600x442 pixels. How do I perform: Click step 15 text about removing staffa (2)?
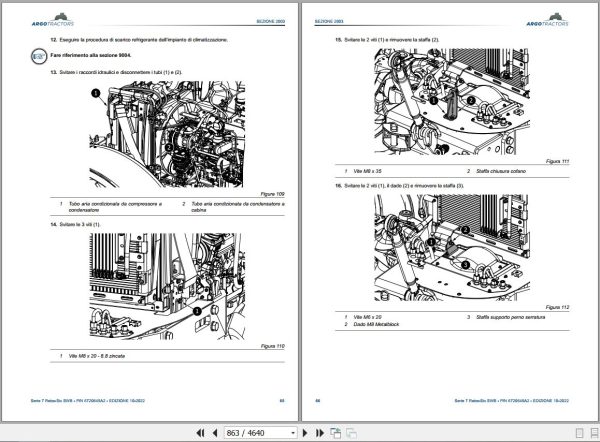pos(387,40)
